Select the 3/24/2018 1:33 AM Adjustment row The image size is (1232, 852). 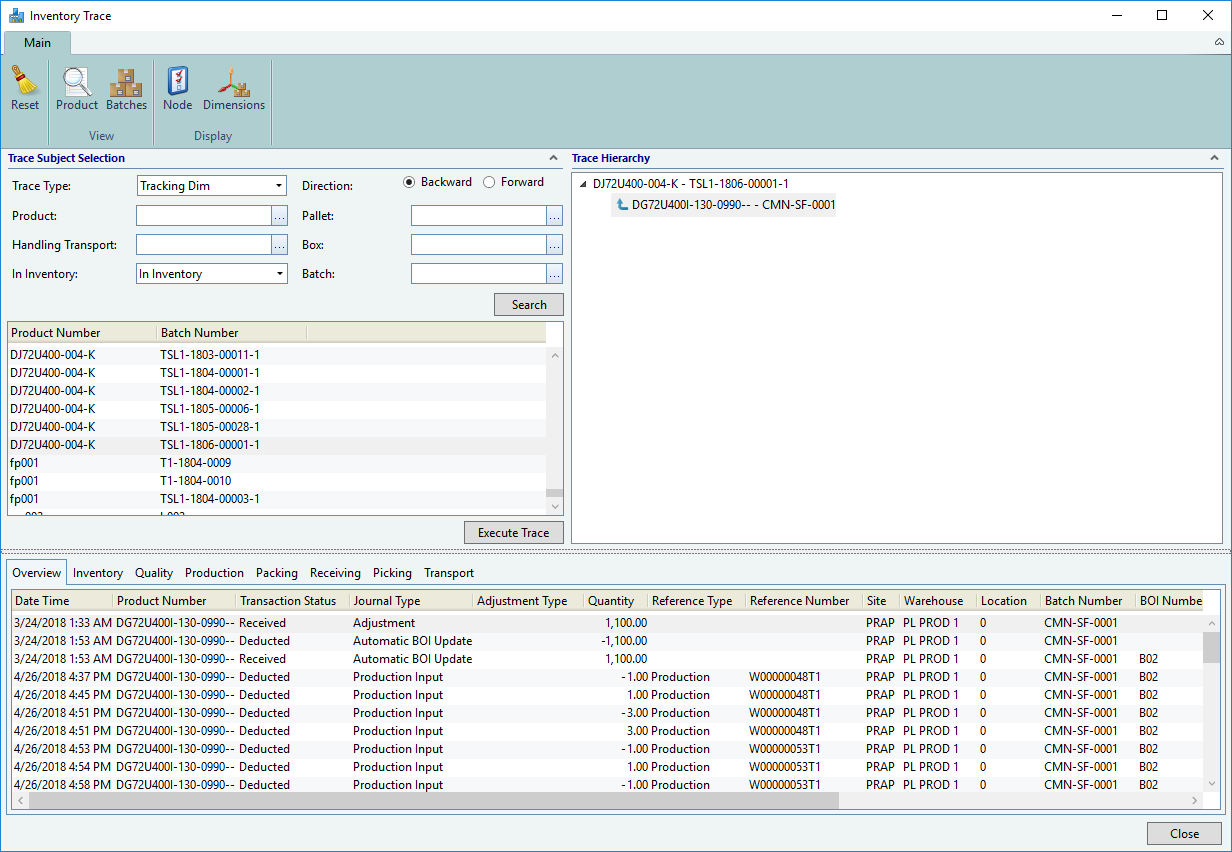pyautogui.click(x=607, y=622)
